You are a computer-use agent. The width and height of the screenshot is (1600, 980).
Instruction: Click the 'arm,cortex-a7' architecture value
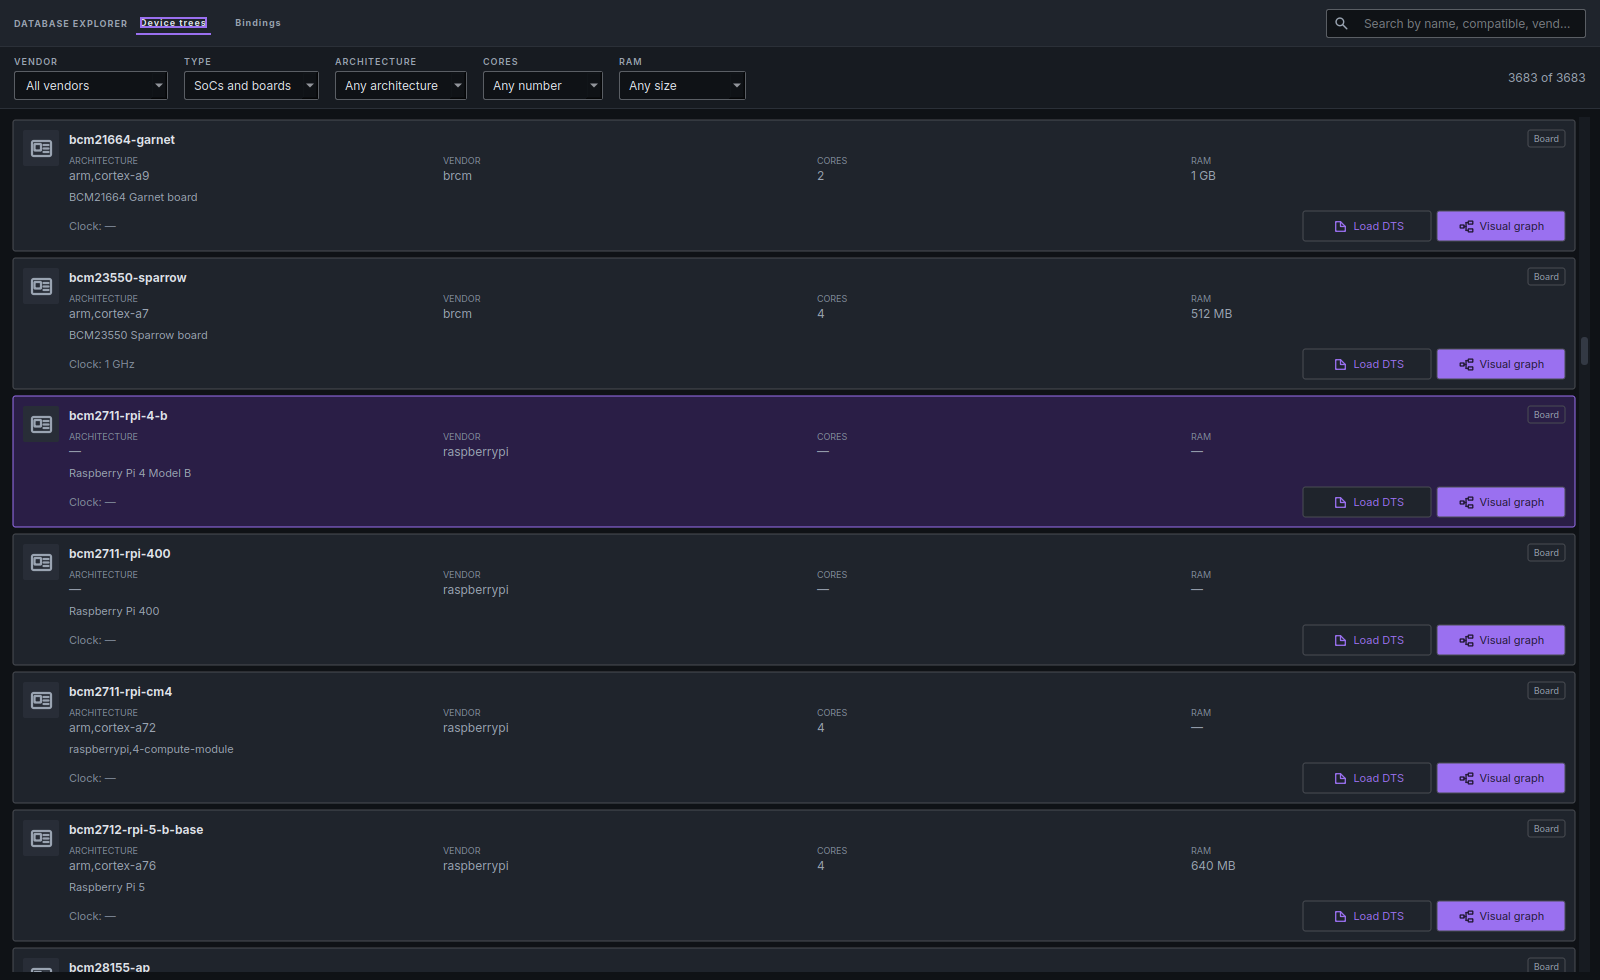[x=109, y=314]
